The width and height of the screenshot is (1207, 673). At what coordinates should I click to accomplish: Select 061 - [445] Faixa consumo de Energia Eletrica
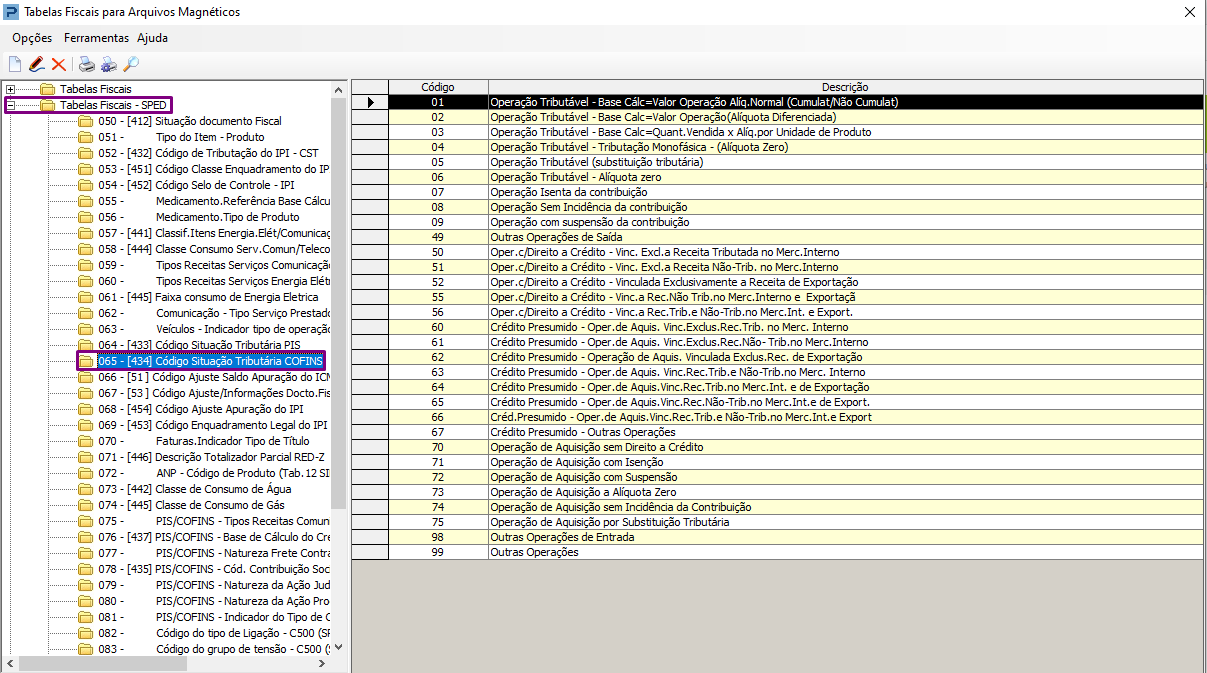(208, 297)
